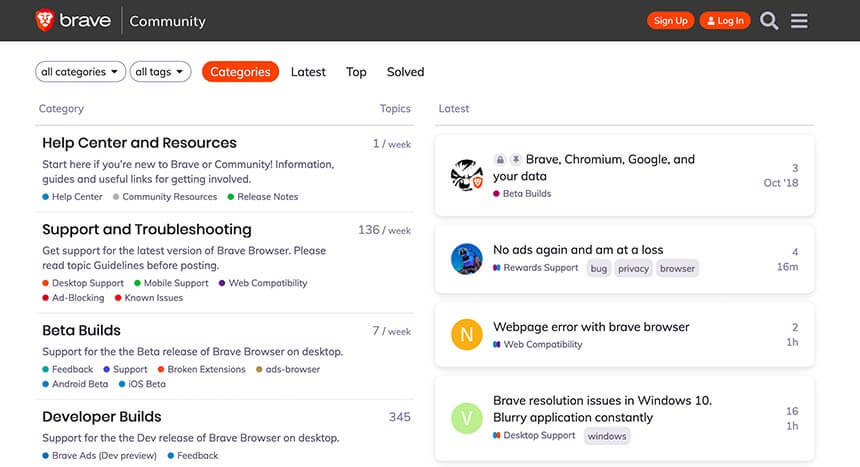The height and width of the screenshot is (467, 860).
Task: Open search with the magnifier icon
Action: click(768, 21)
